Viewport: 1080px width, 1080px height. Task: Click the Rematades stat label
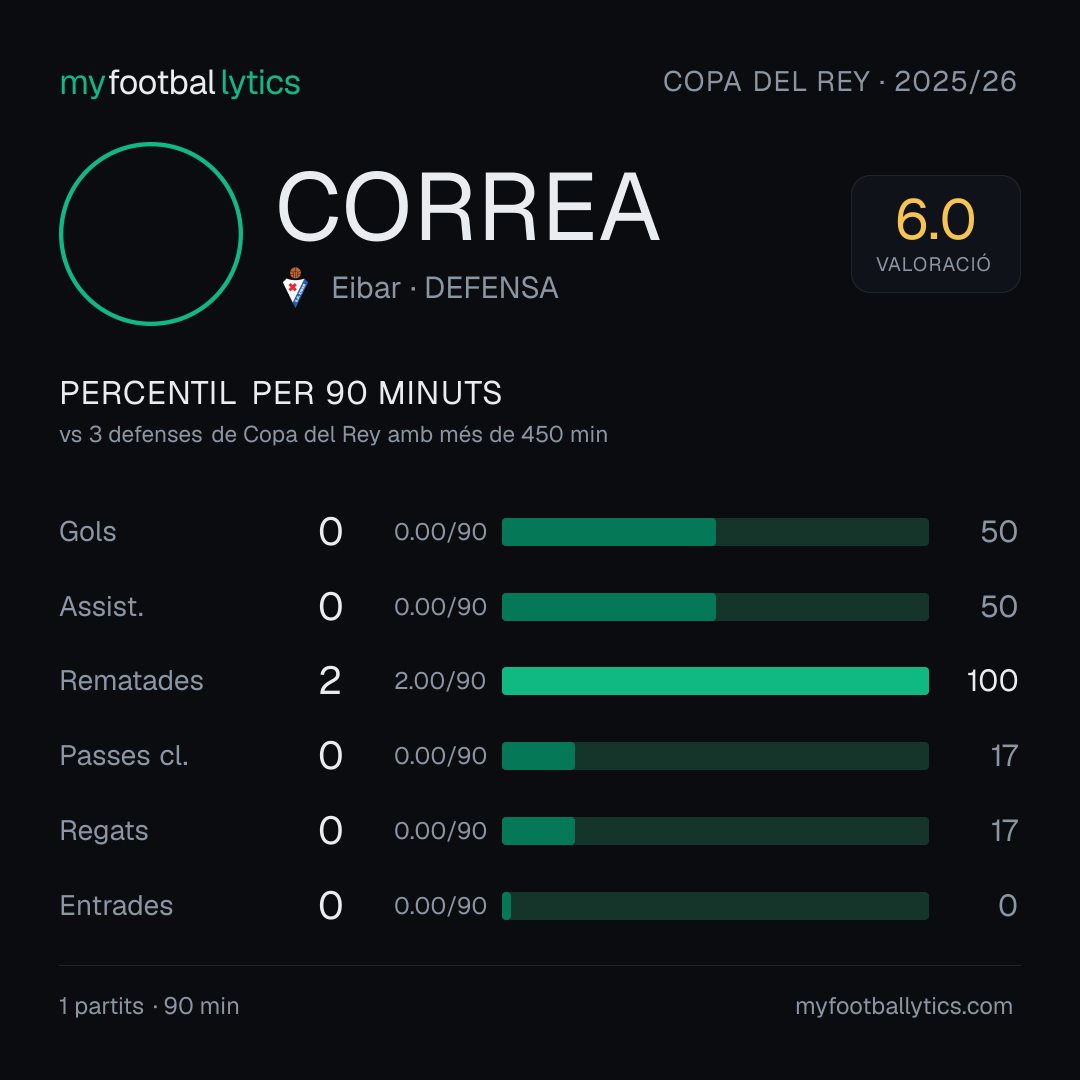[132, 681]
